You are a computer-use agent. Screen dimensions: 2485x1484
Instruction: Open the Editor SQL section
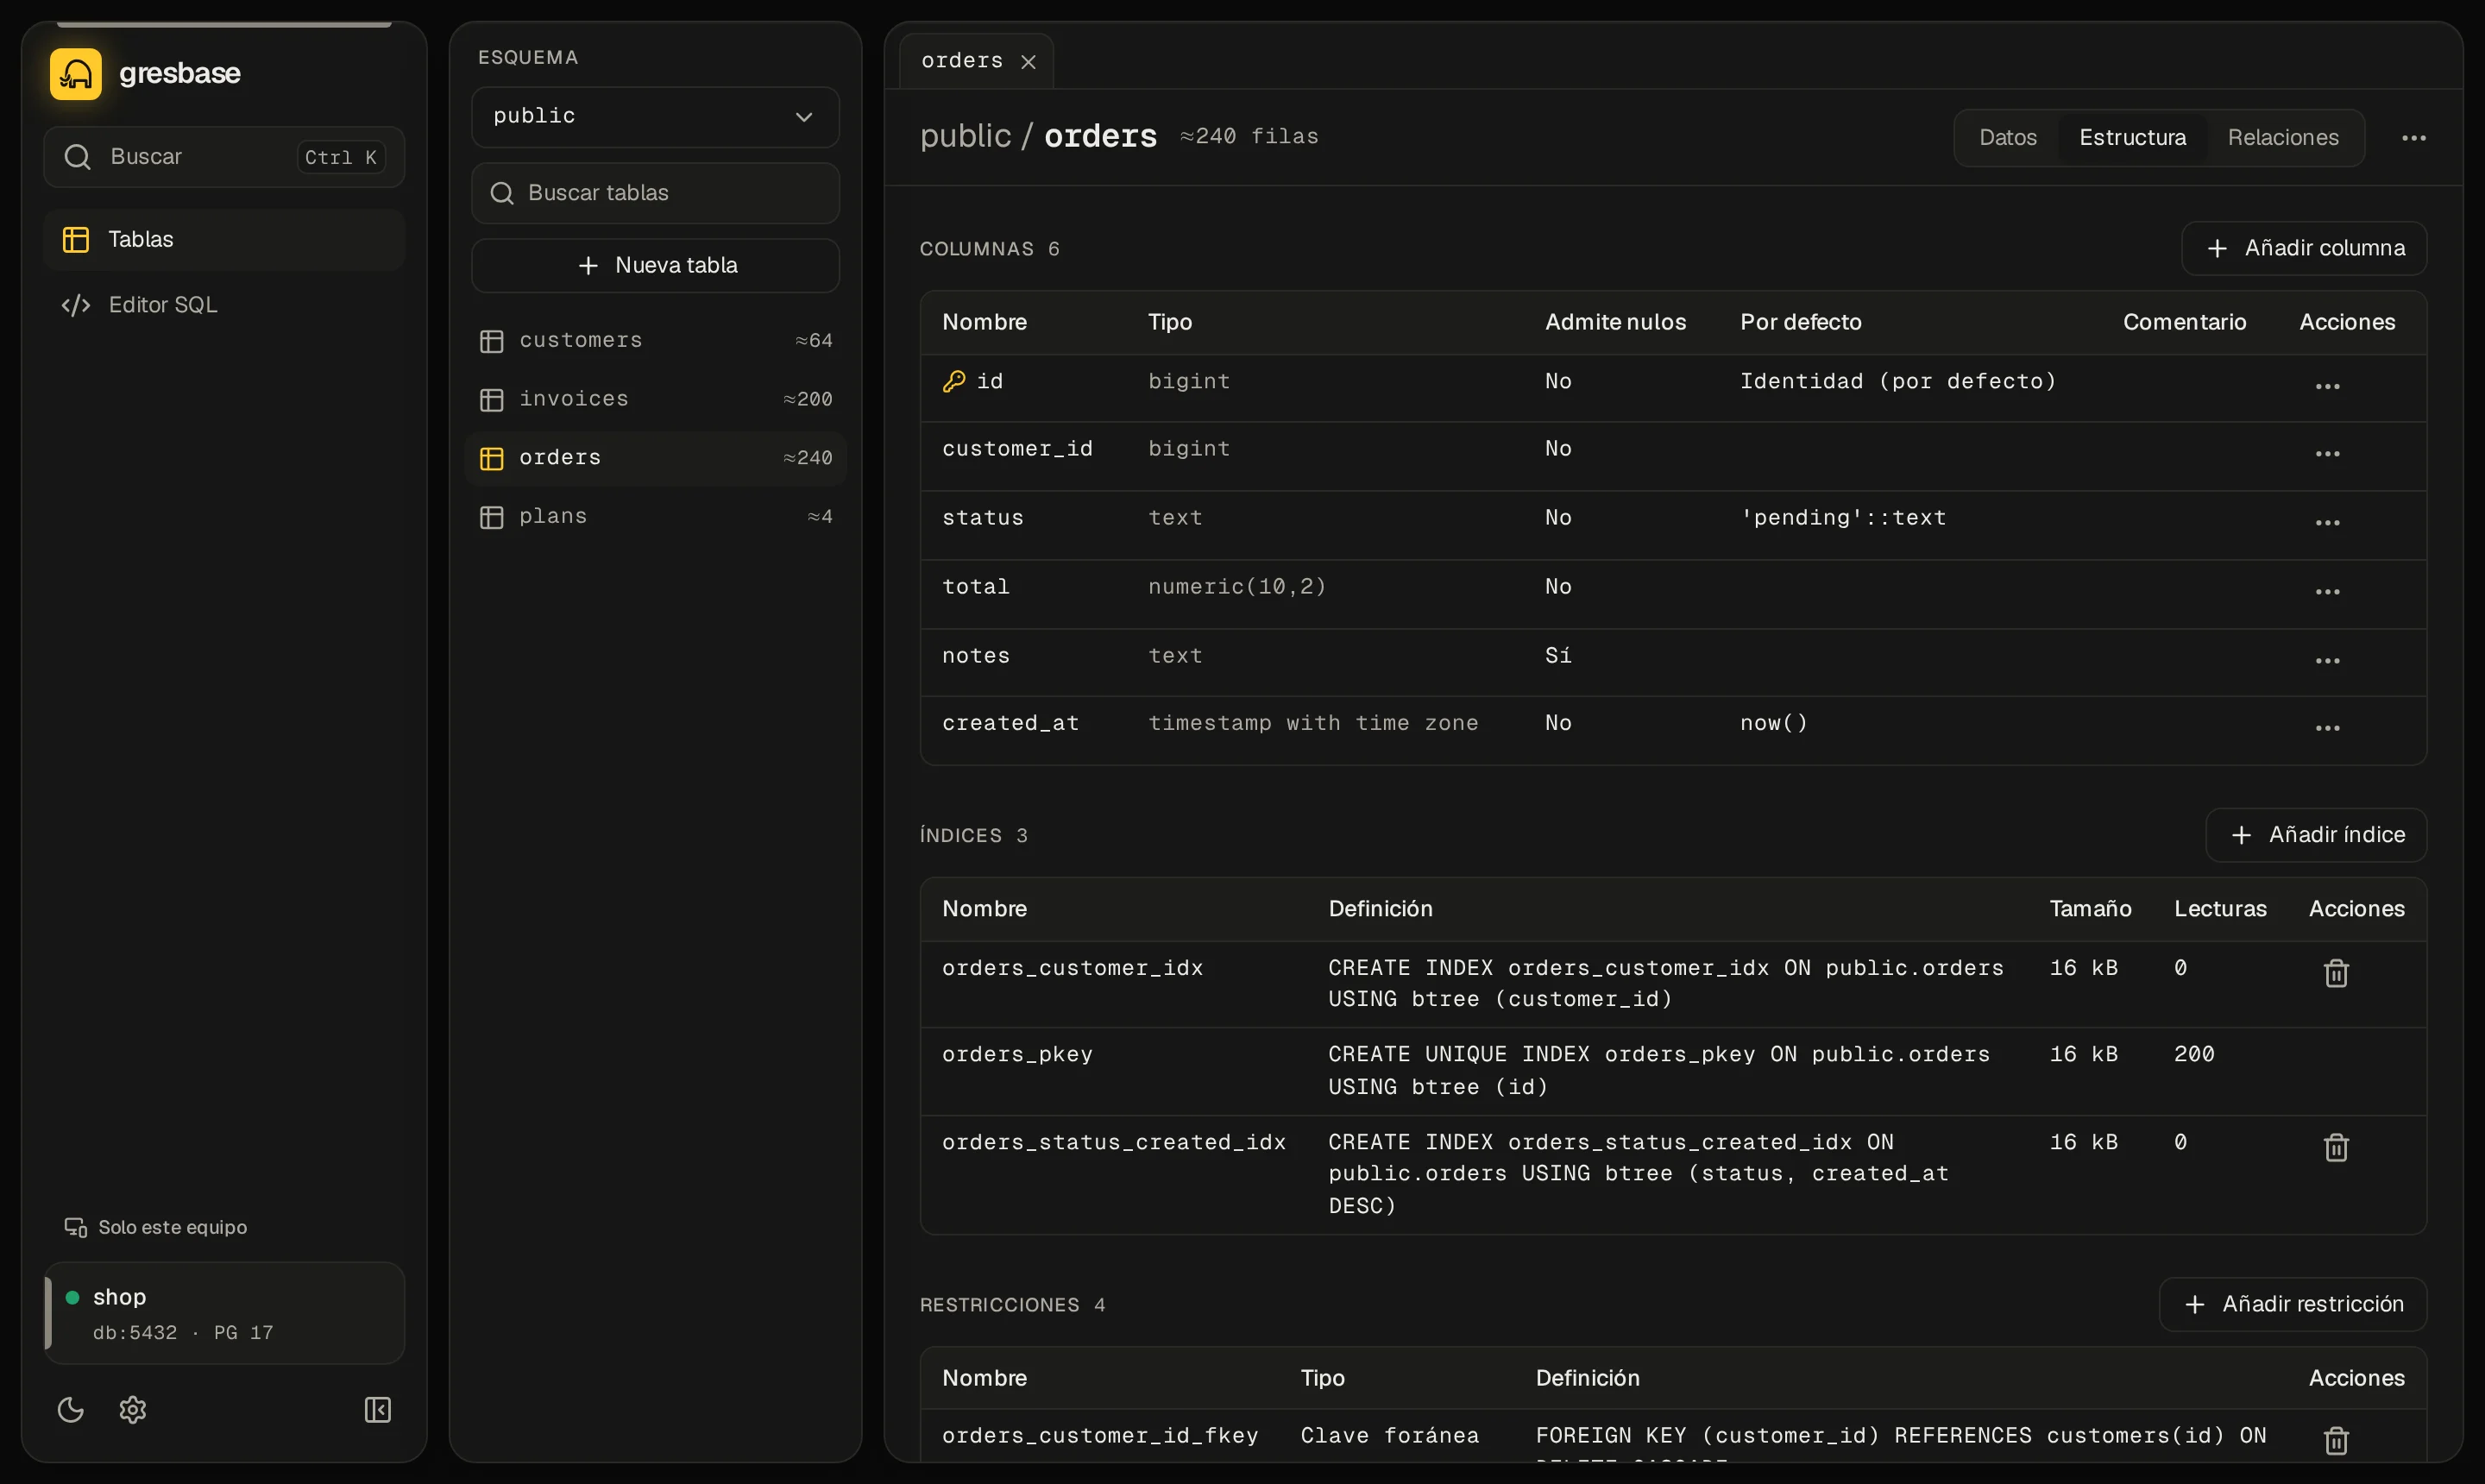tap(224, 305)
